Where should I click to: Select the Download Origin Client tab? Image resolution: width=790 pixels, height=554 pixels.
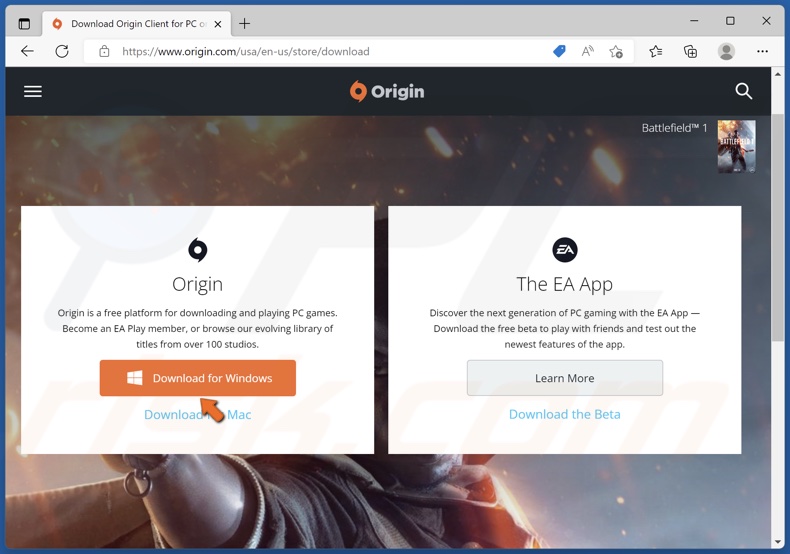(x=137, y=24)
